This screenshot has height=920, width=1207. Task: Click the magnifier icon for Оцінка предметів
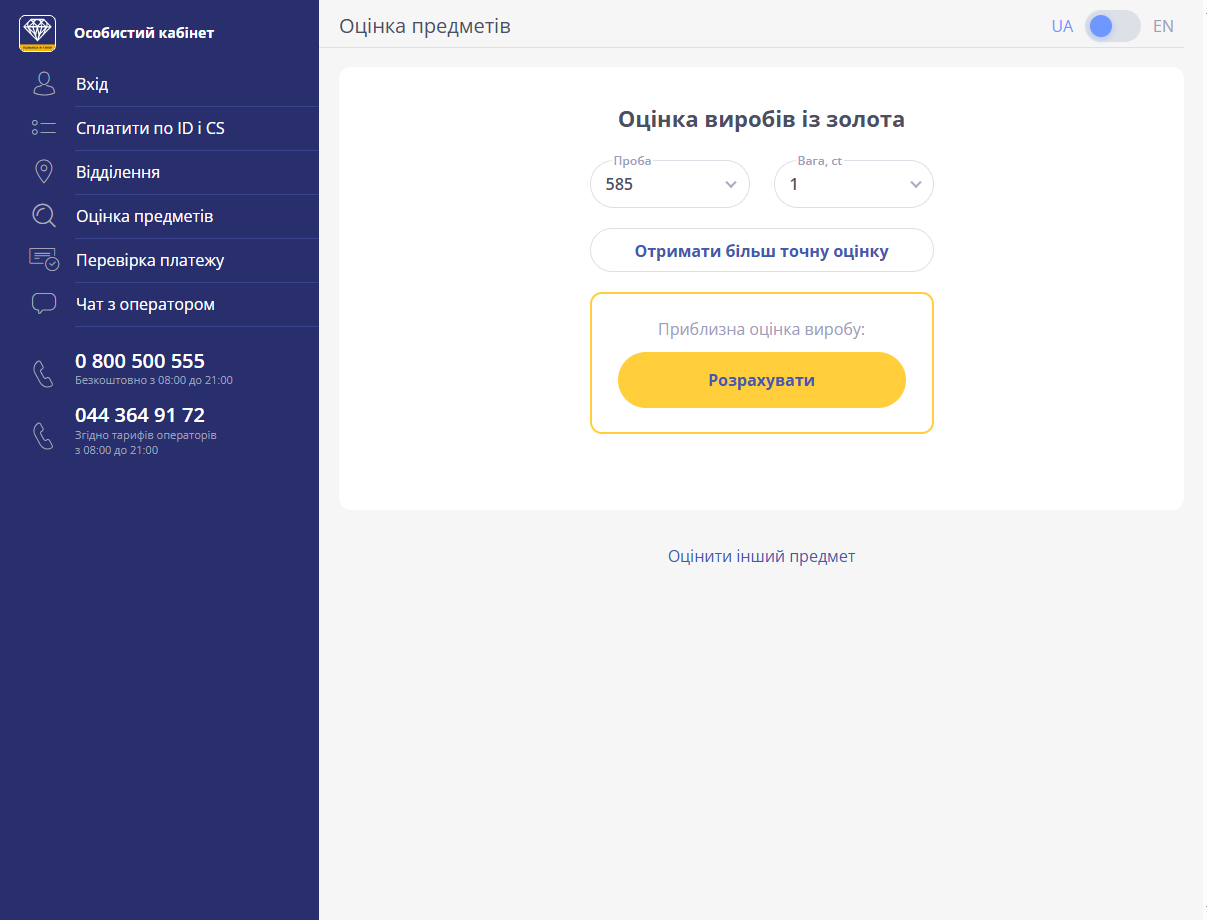(x=44, y=216)
